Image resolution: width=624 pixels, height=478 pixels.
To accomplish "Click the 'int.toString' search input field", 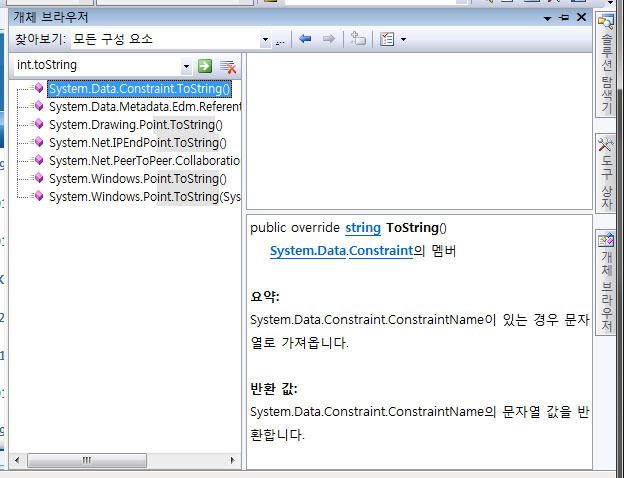I will point(98,65).
